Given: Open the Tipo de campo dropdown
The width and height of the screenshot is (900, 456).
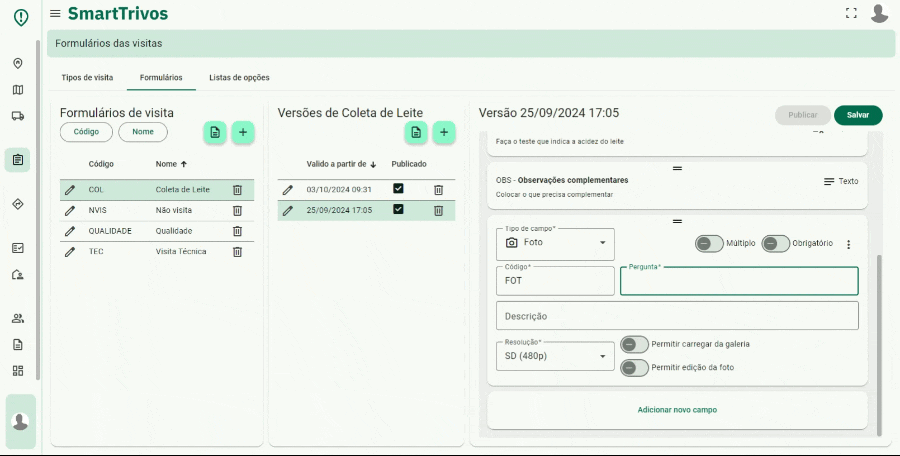Looking at the screenshot, I should (555, 244).
